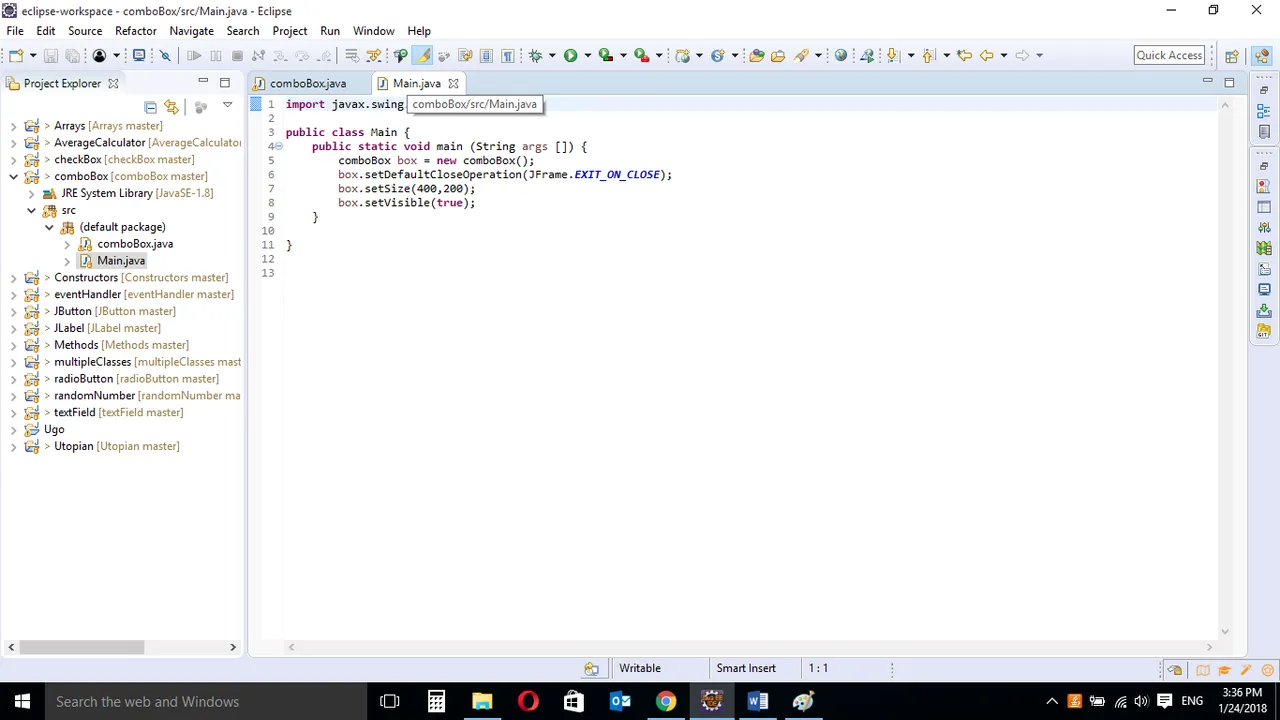Click the Quick Access search field
Image resolution: width=1280 pixels, height=720 pixels.
pos(1169,55)
